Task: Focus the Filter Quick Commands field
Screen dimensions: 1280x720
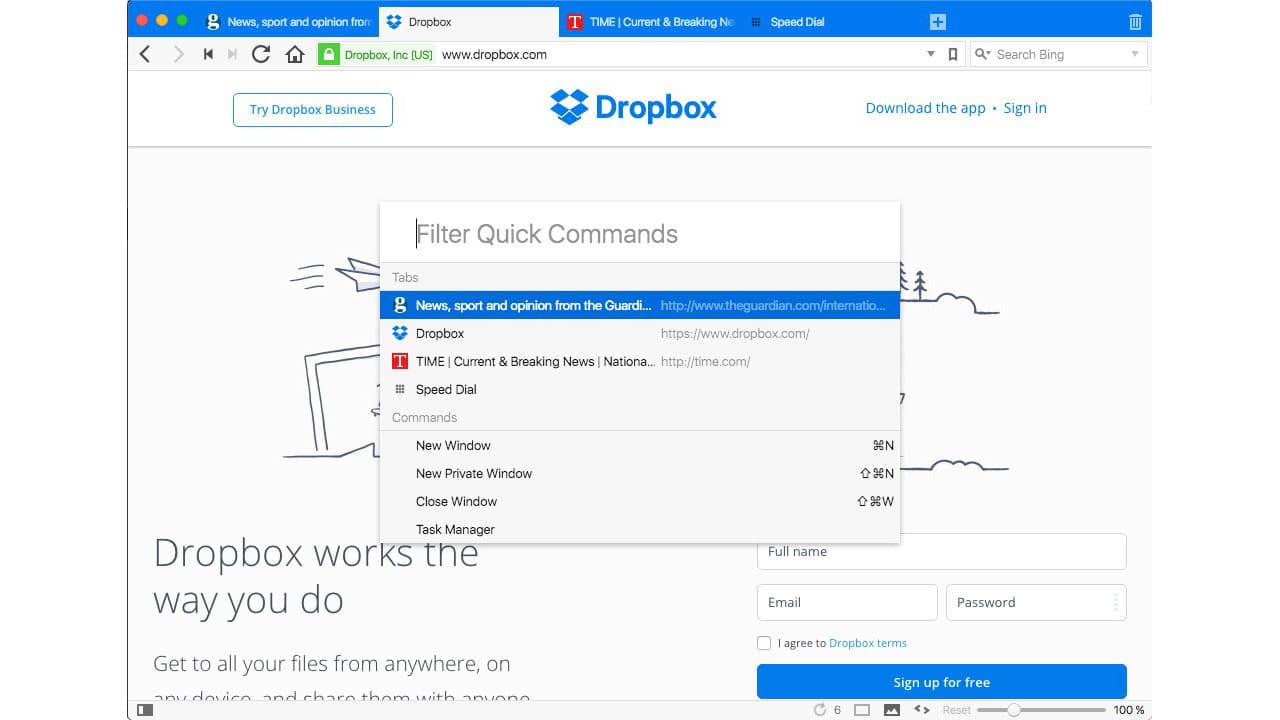Action: click(x=640, y=234)
